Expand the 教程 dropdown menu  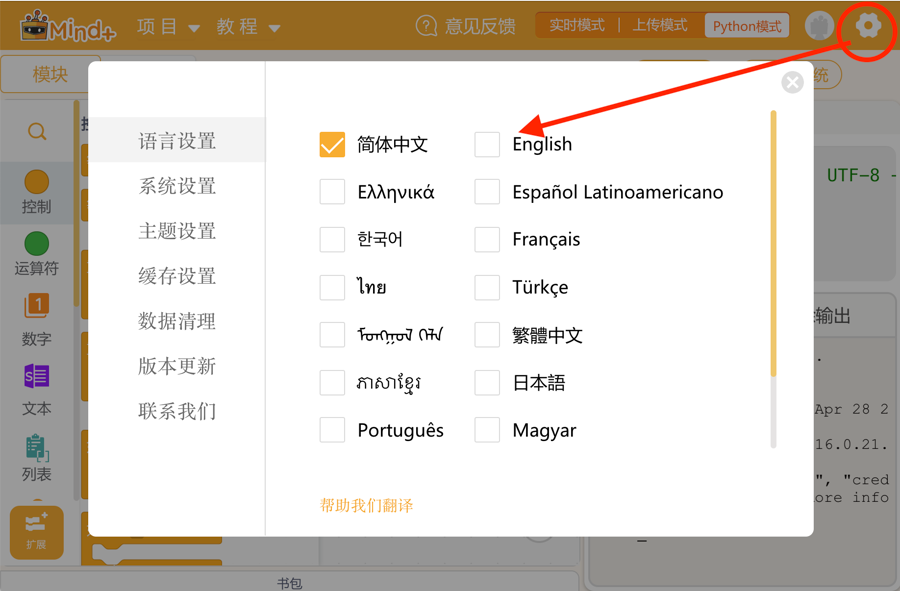pyautogui.click(x=248, y=27)
